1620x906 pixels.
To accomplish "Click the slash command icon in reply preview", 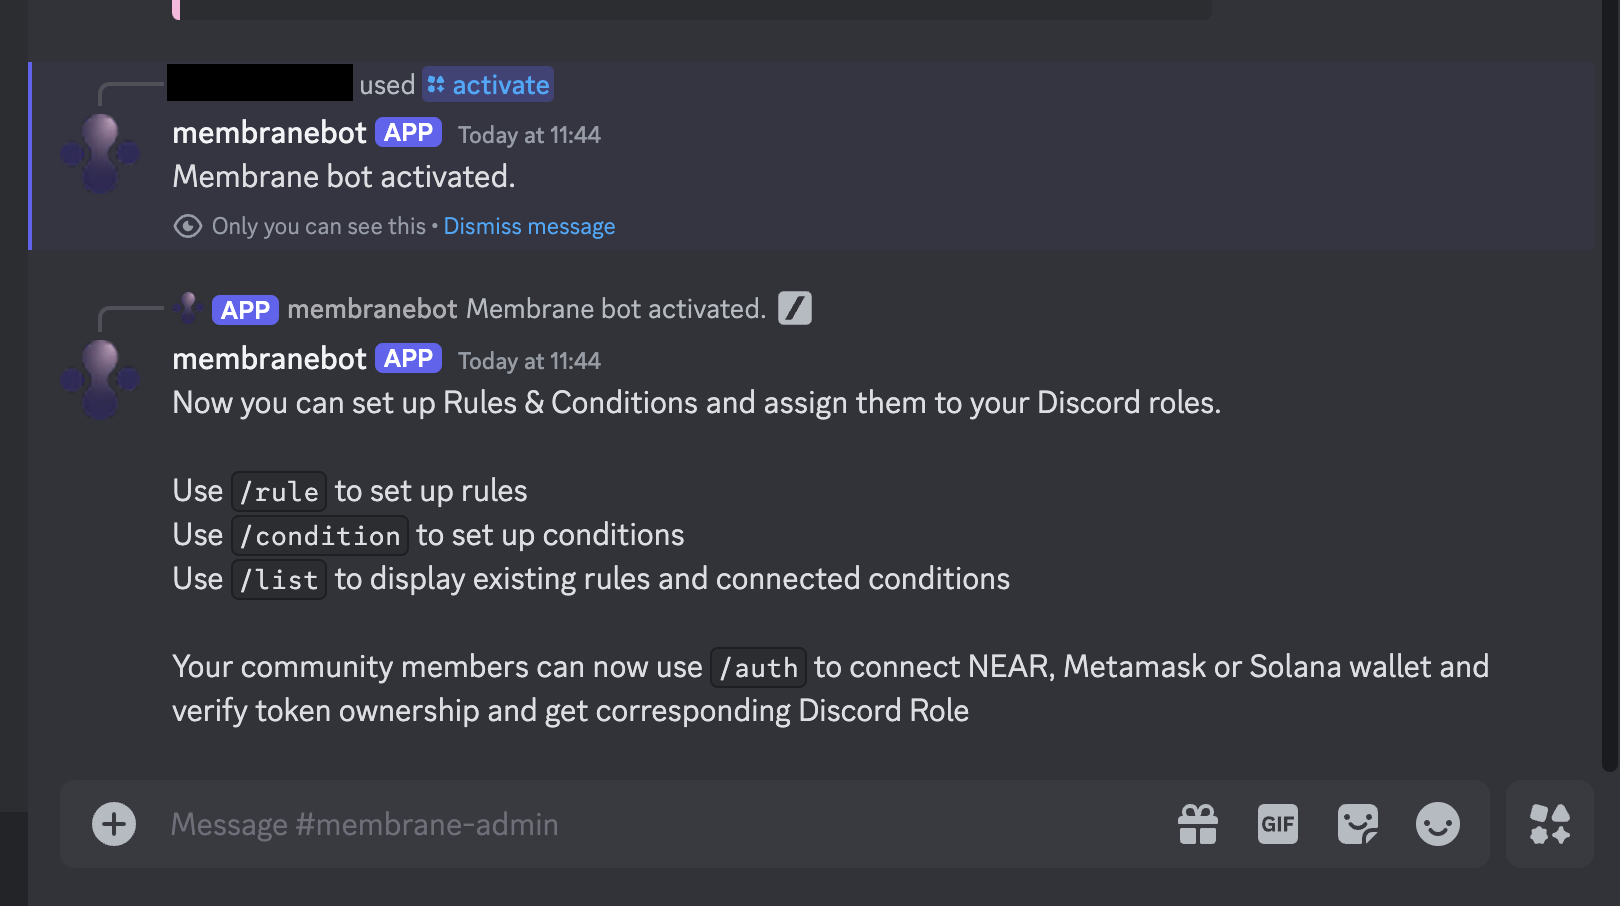I will click(795, 308).
